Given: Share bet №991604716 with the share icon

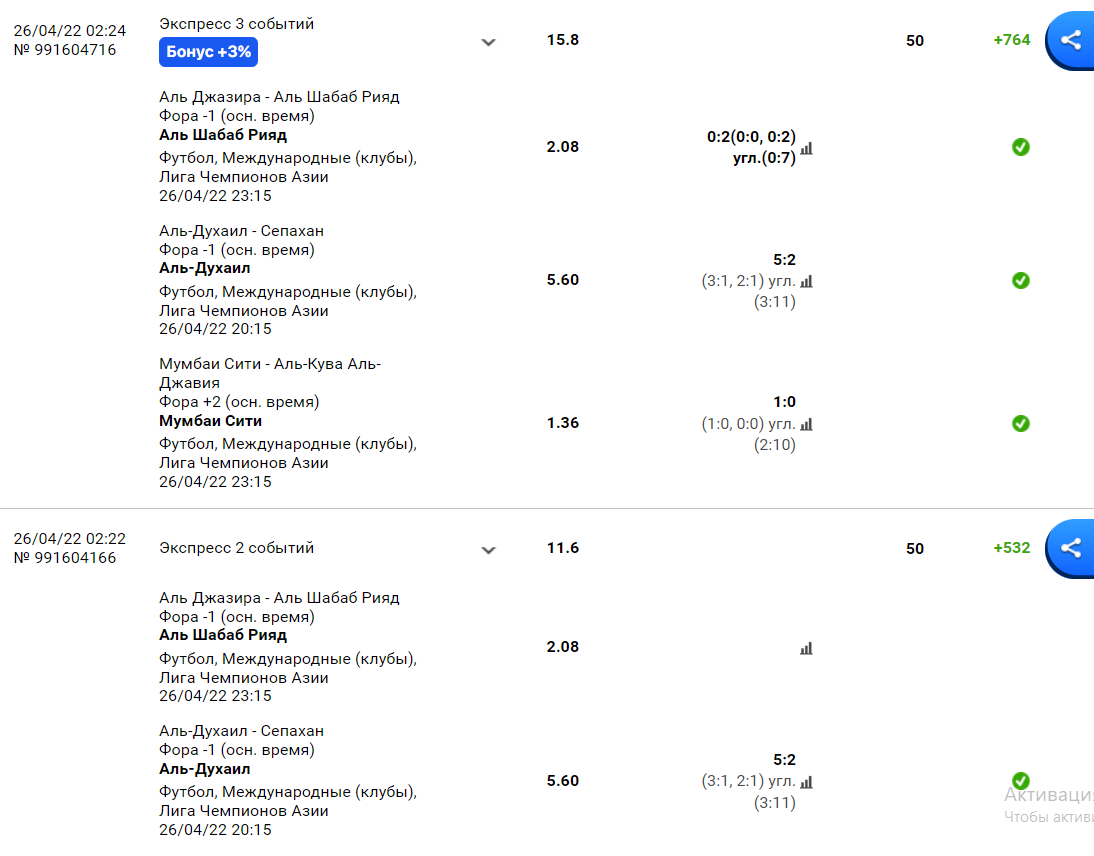Looking at the screenshot, I should click(1071, 40).
